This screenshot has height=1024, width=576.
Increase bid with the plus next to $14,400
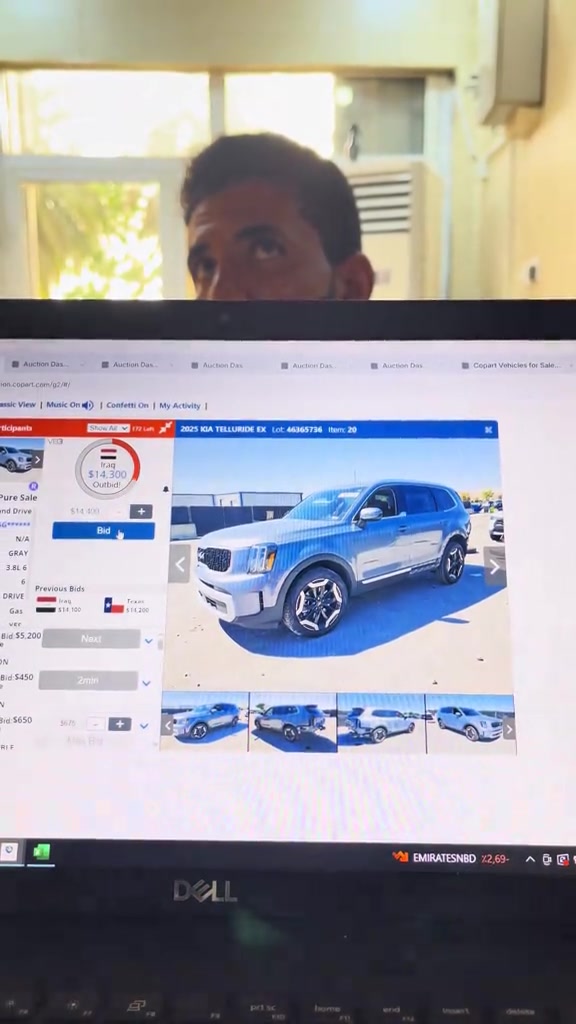pos(141,511)
